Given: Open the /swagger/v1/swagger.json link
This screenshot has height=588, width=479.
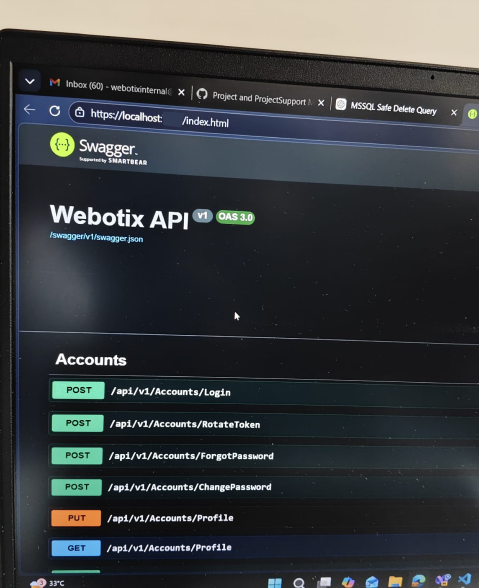Looking at the screenshot, I should point(96,237).
